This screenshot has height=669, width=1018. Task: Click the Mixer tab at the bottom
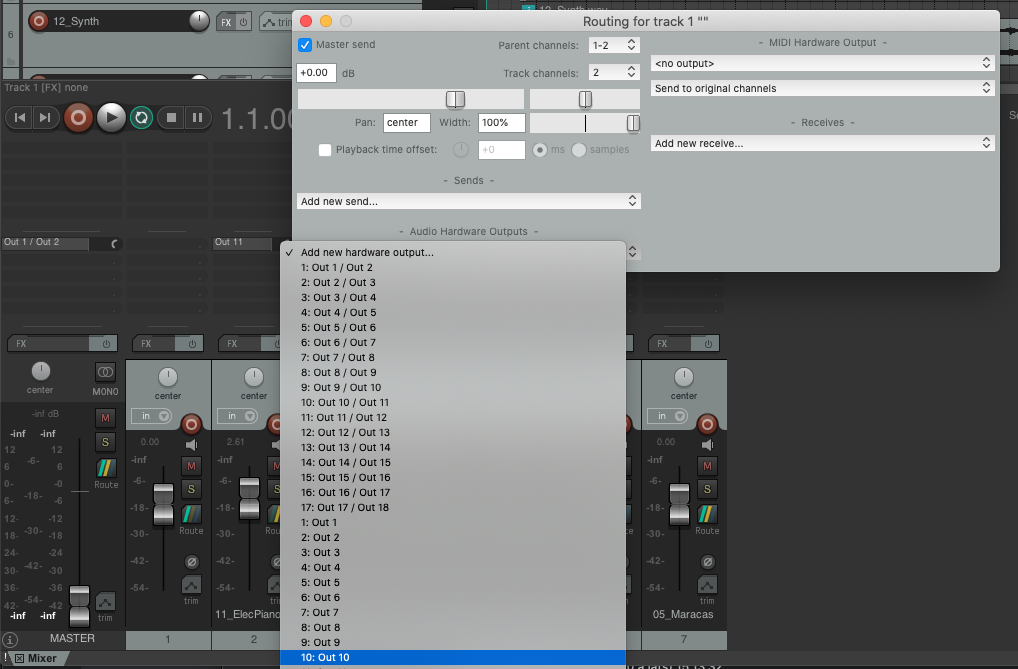(x=37, y=659)
